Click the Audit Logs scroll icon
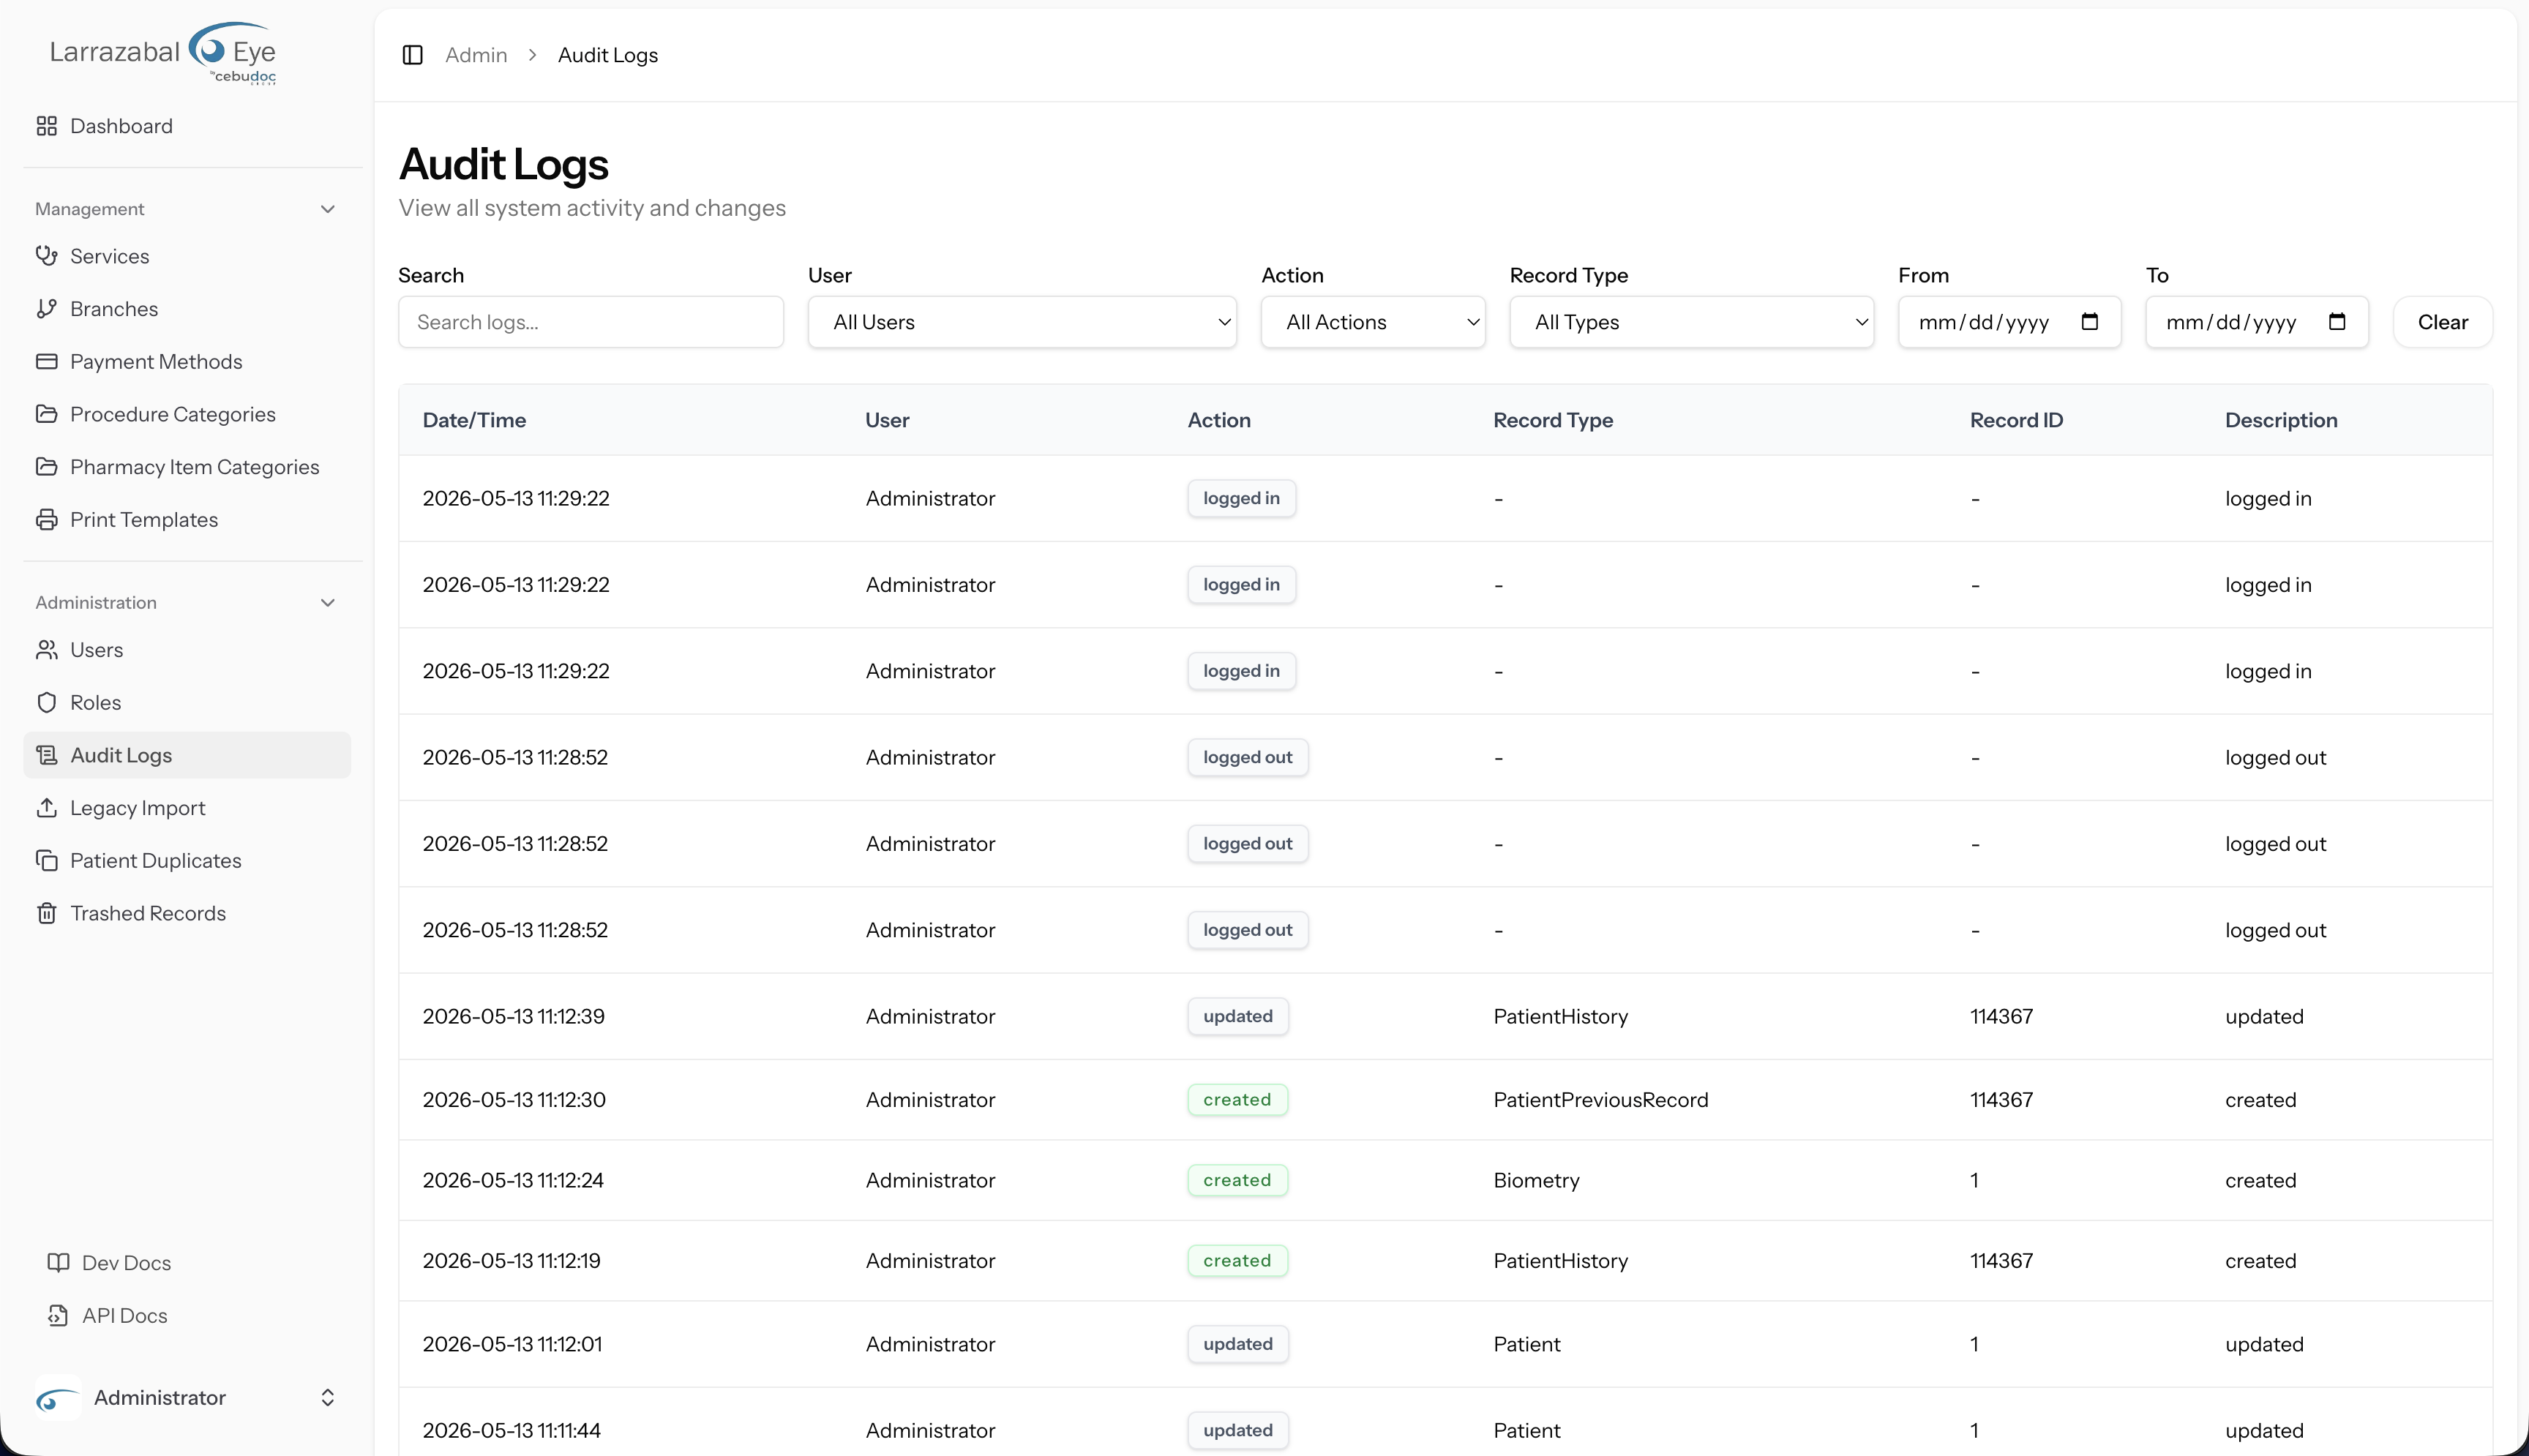This screenshot has height=1456, width=2529. click(x=46, y=755)
